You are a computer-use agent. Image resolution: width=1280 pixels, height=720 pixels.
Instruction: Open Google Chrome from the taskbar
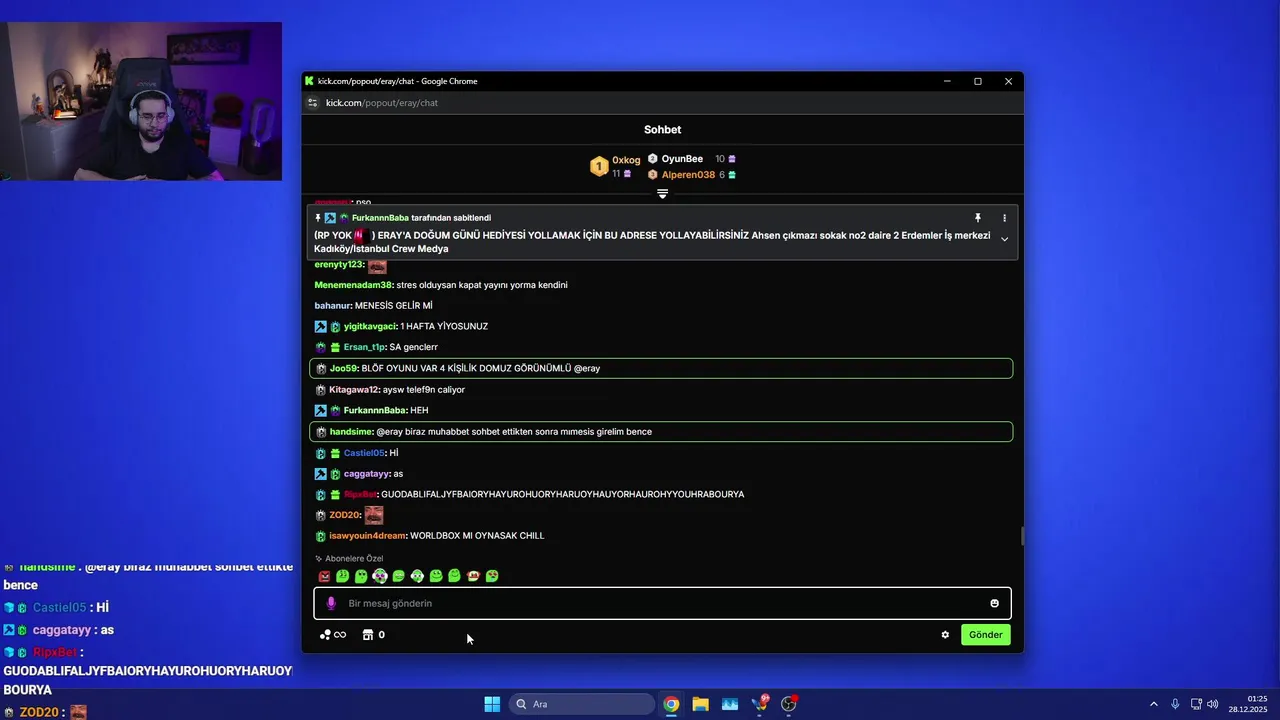(x=671, y=704)
